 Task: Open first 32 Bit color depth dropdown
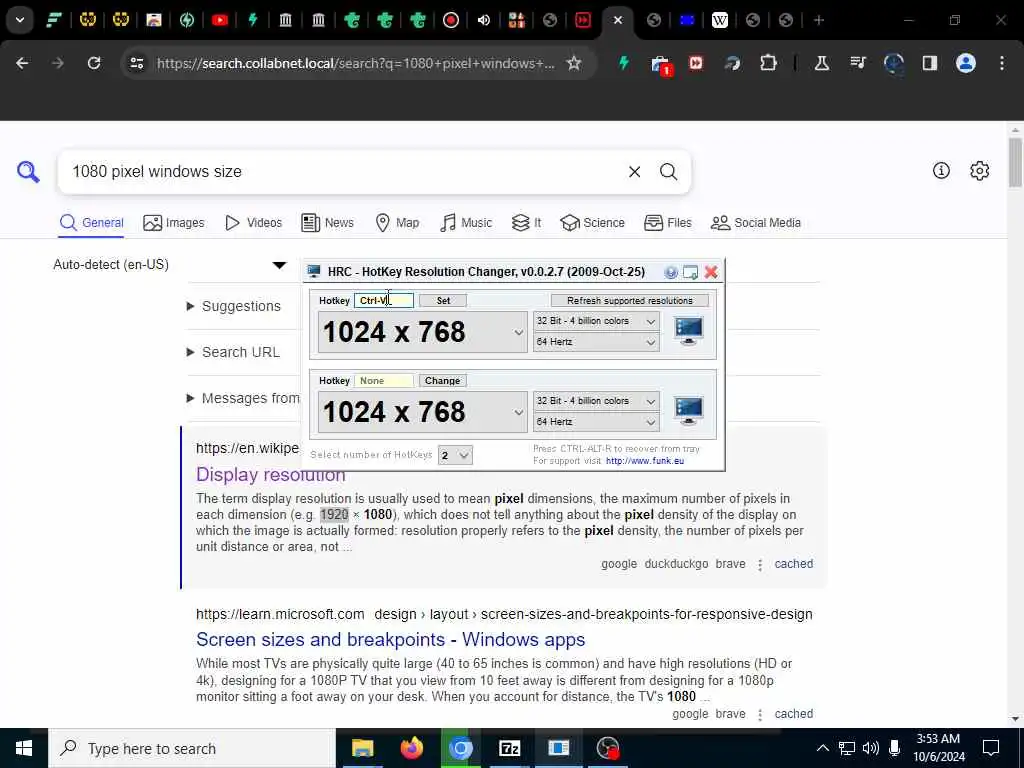pos(596,321)
